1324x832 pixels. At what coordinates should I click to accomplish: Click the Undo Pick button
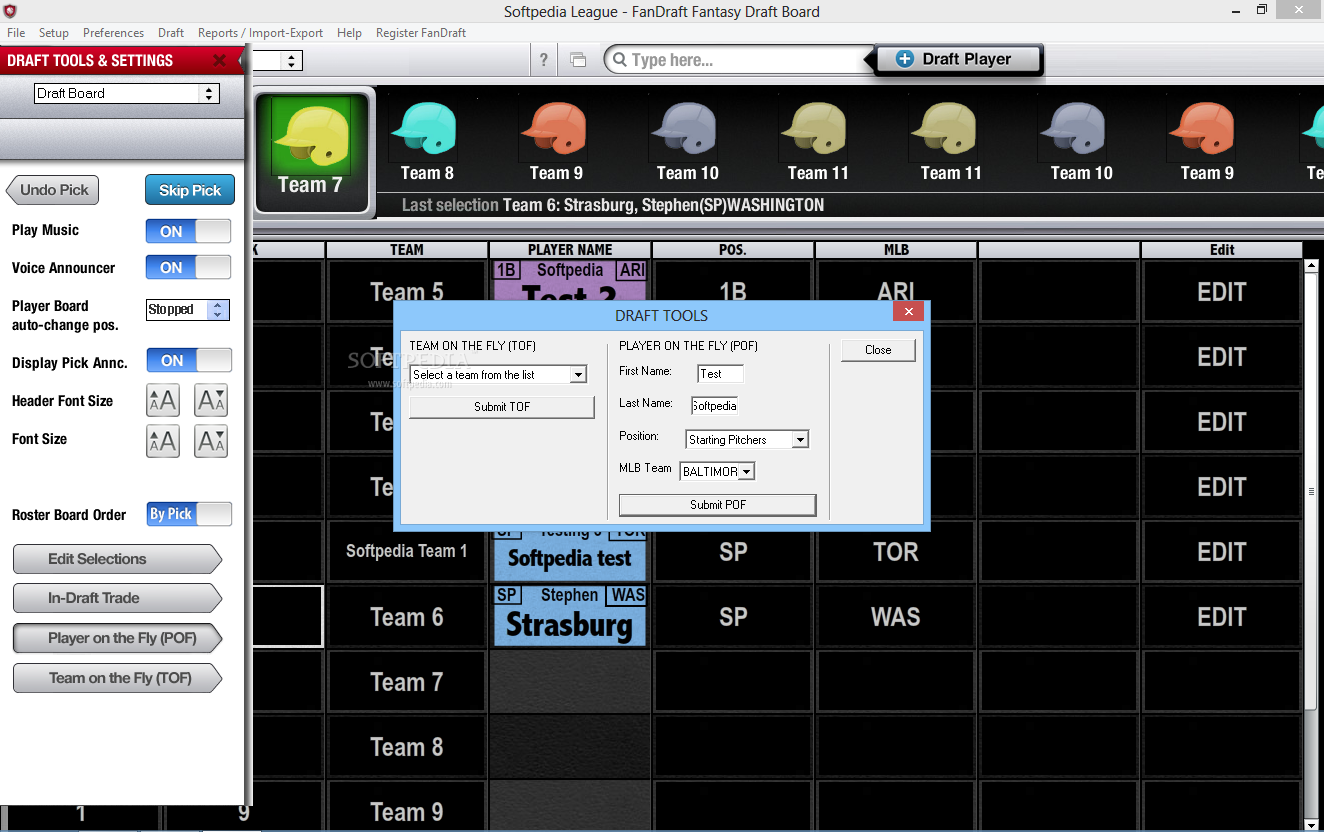pyautogui.click(x=53, y=190)
